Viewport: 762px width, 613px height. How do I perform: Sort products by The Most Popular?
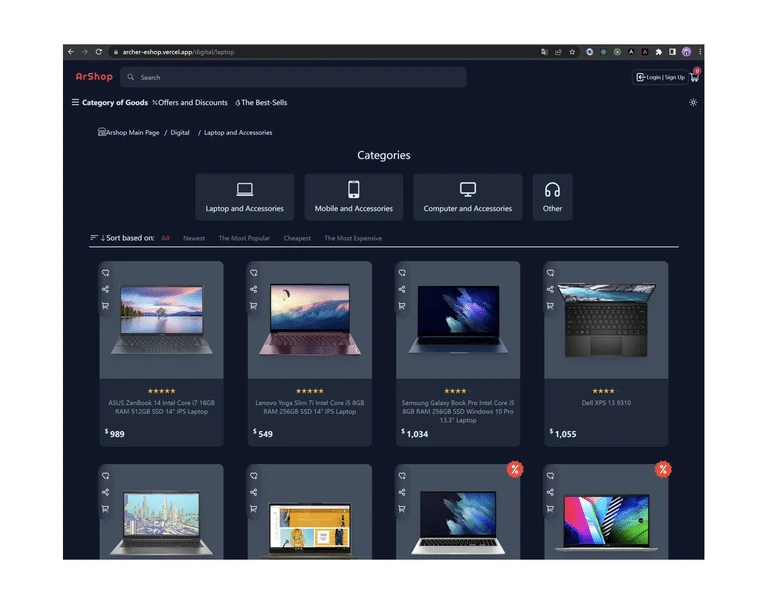point(244,239)
